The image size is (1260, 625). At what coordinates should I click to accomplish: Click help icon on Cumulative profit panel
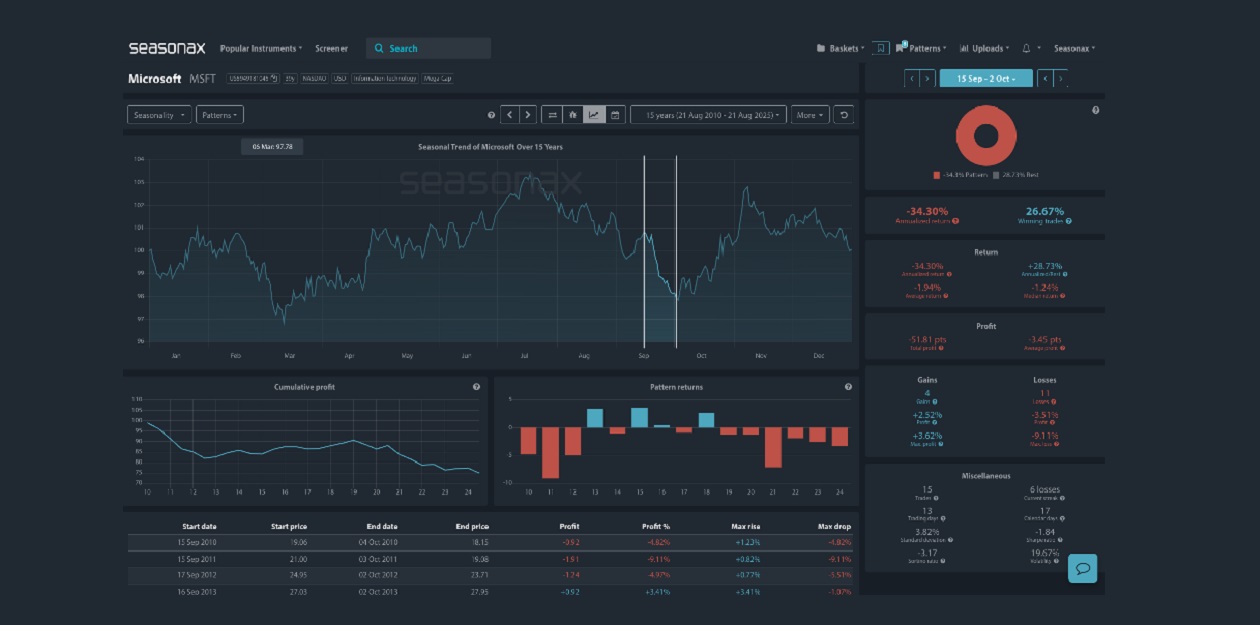(476, 387)
